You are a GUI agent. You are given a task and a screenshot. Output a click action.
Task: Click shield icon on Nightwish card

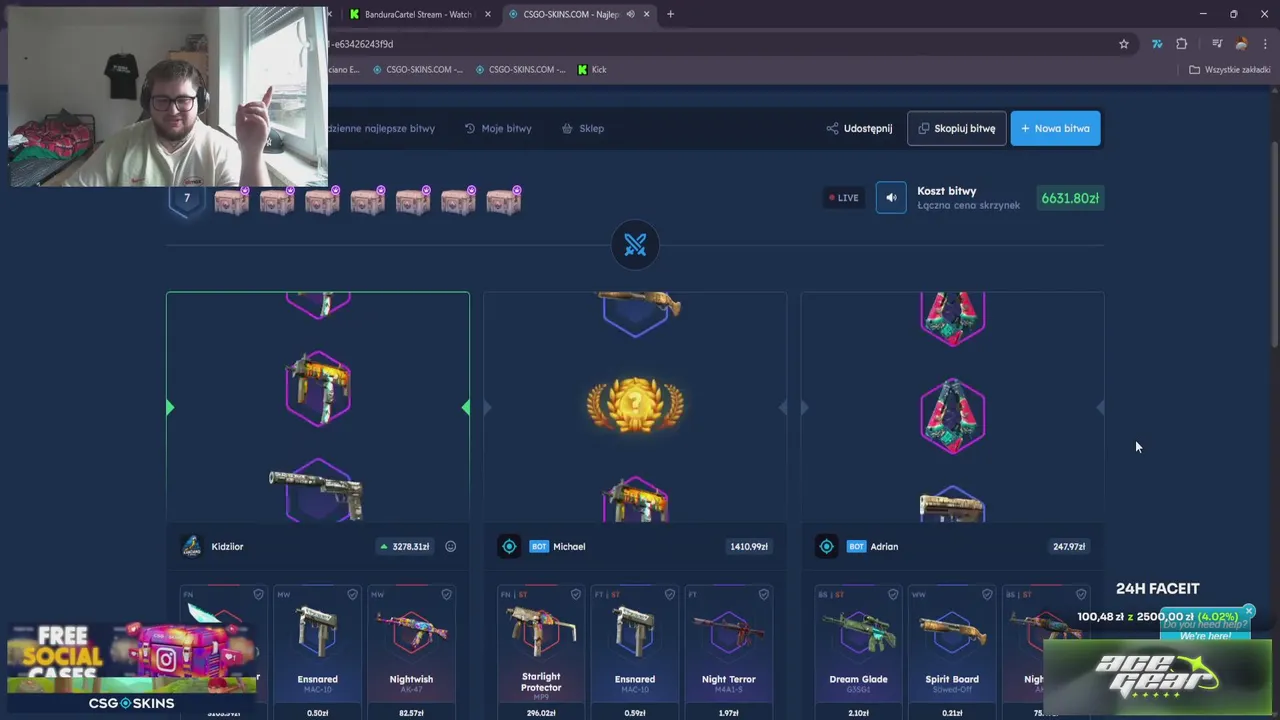446,594
